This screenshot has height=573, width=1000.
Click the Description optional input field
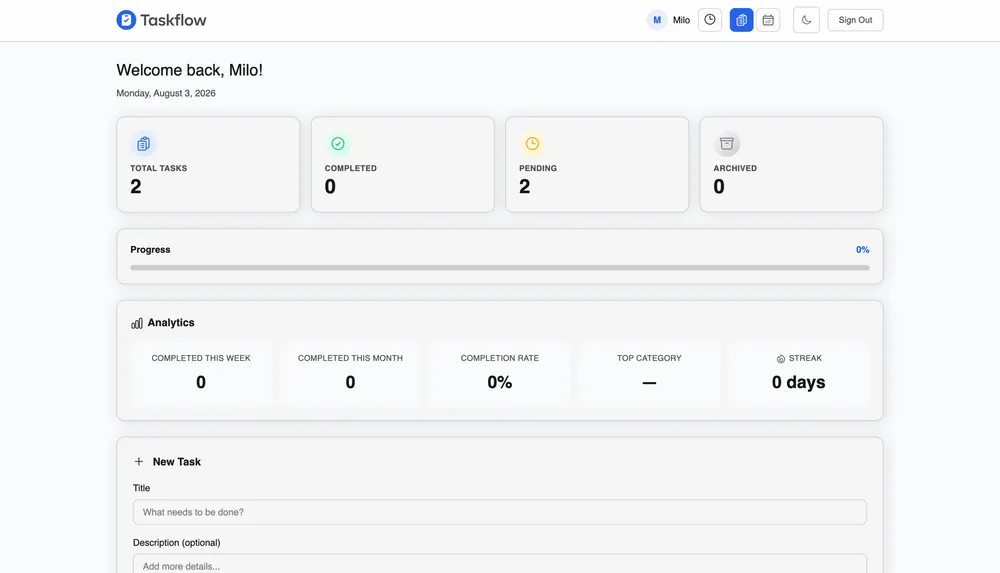coord(499,564)
